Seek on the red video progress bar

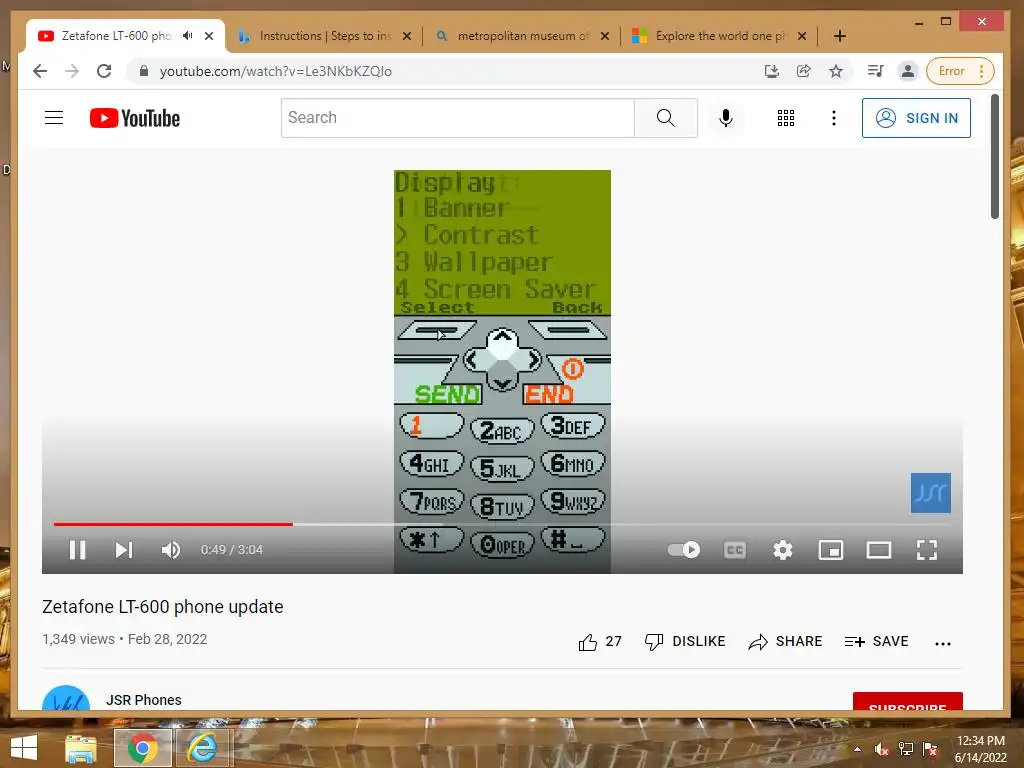click(x=173, y=524)
